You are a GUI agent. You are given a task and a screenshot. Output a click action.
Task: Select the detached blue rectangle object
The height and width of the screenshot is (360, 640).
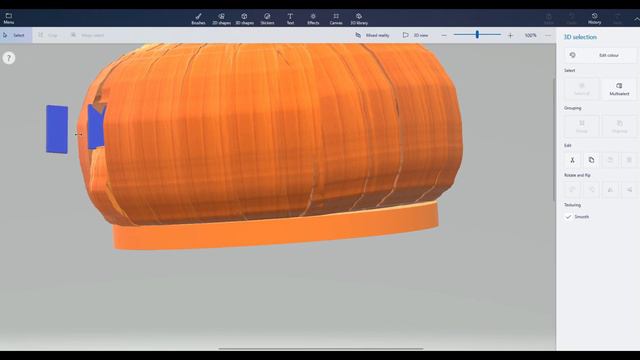57,129
